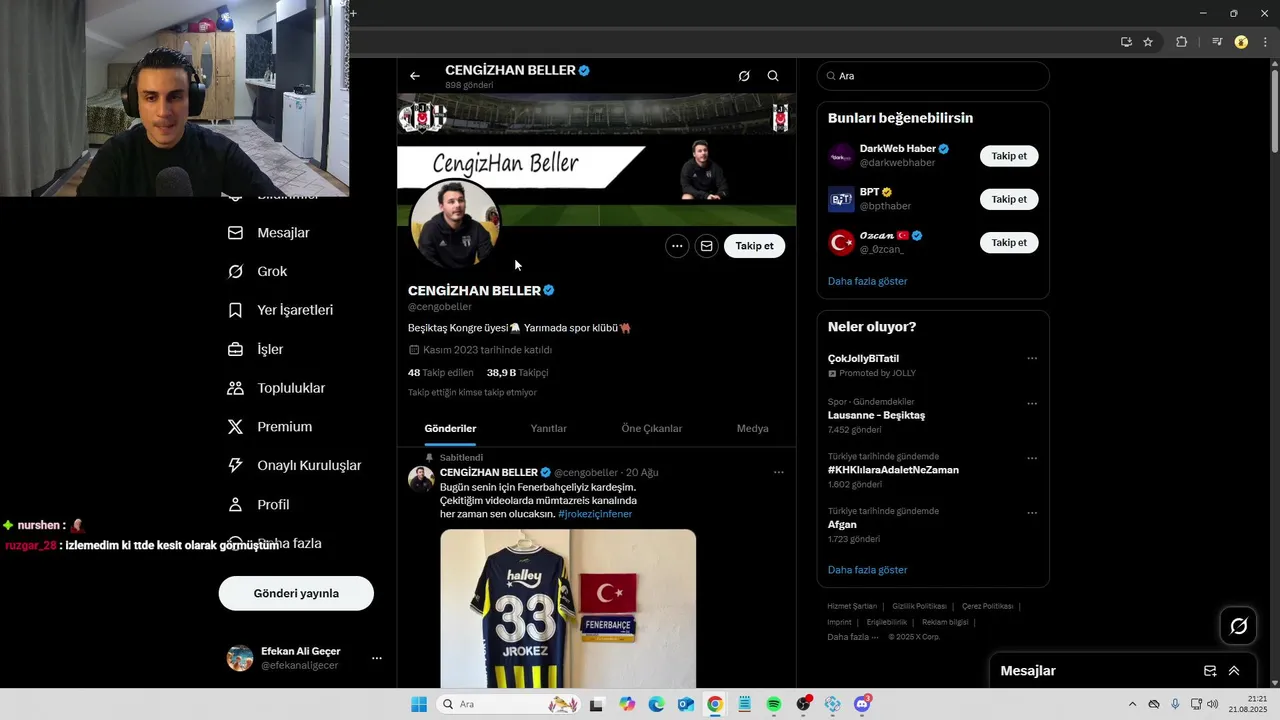Viewport: 1280px width, 720px height.
Task: Follow CENGİZHAN BELLER with Takip et
Action: [754, 246]
